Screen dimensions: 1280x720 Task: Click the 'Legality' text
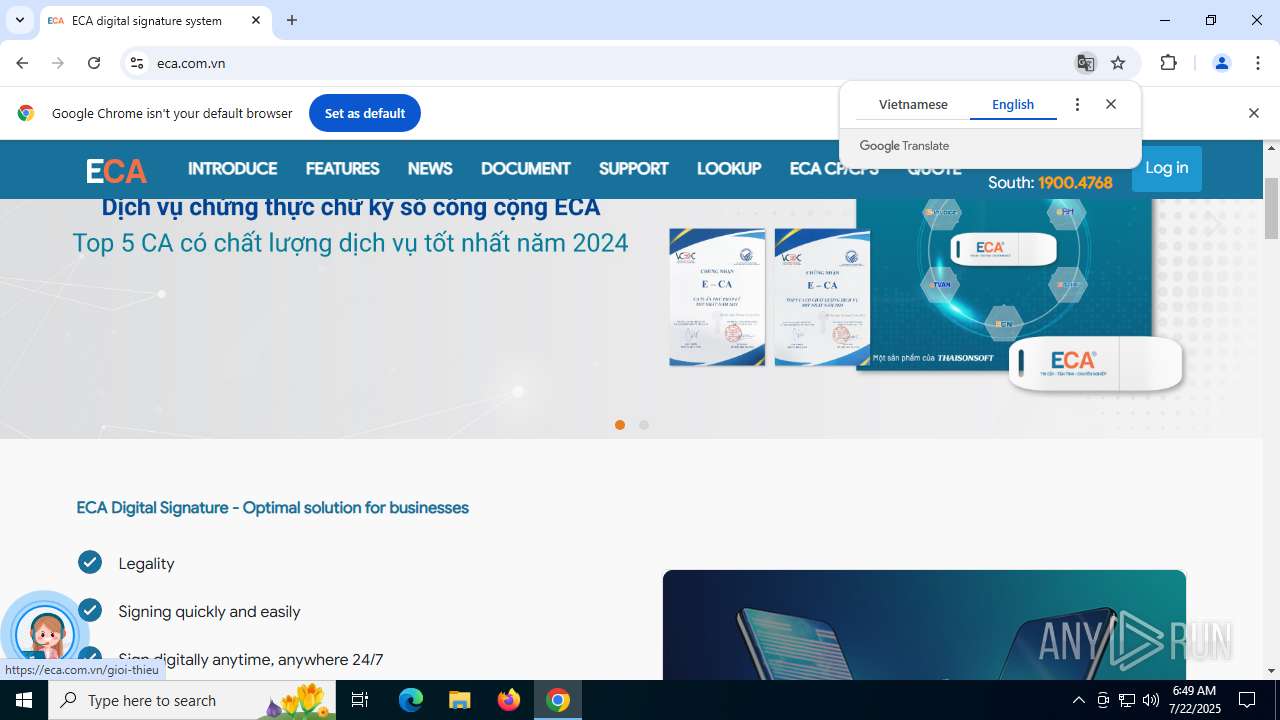click(x=146, y=564)
